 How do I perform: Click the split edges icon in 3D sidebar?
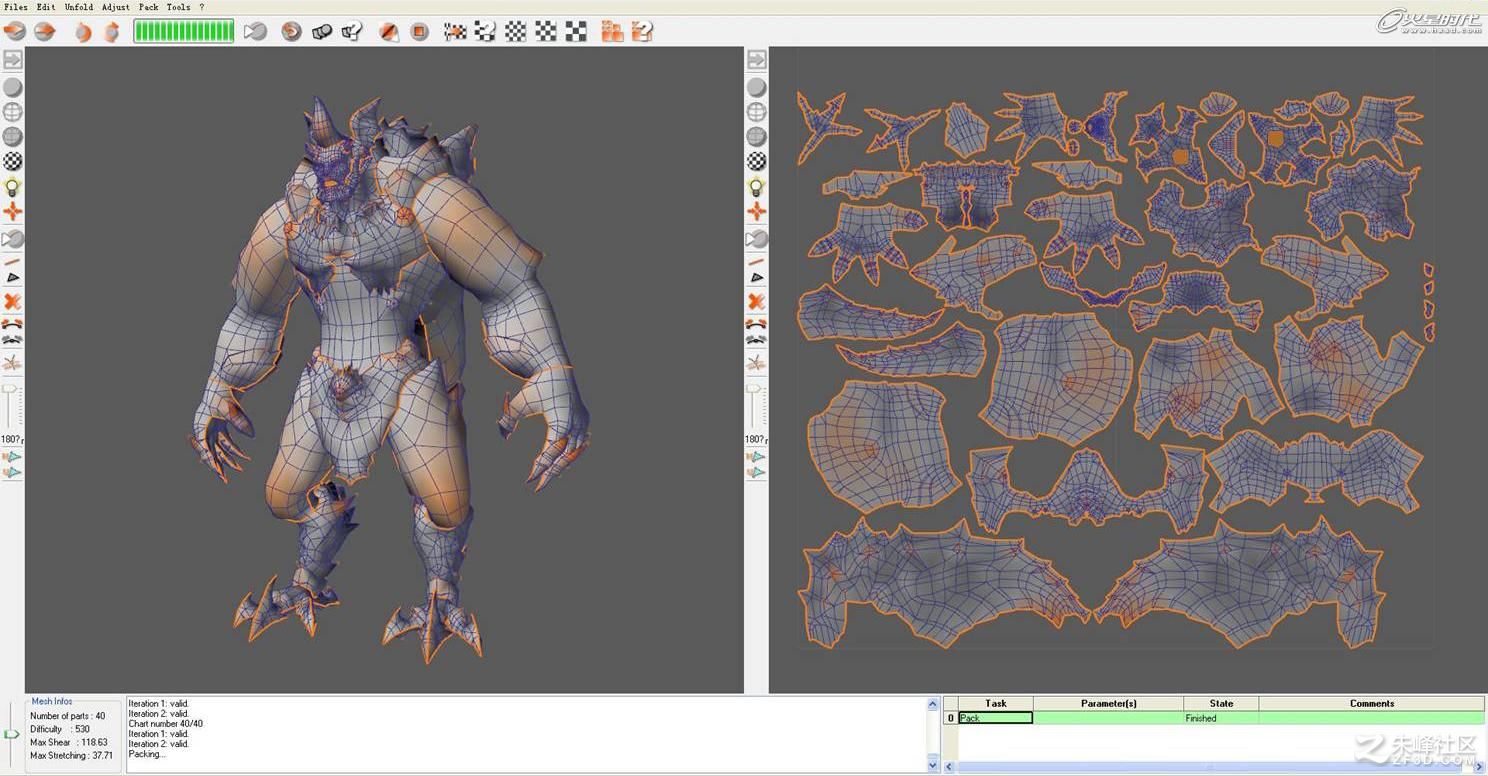tap(12, 341)
